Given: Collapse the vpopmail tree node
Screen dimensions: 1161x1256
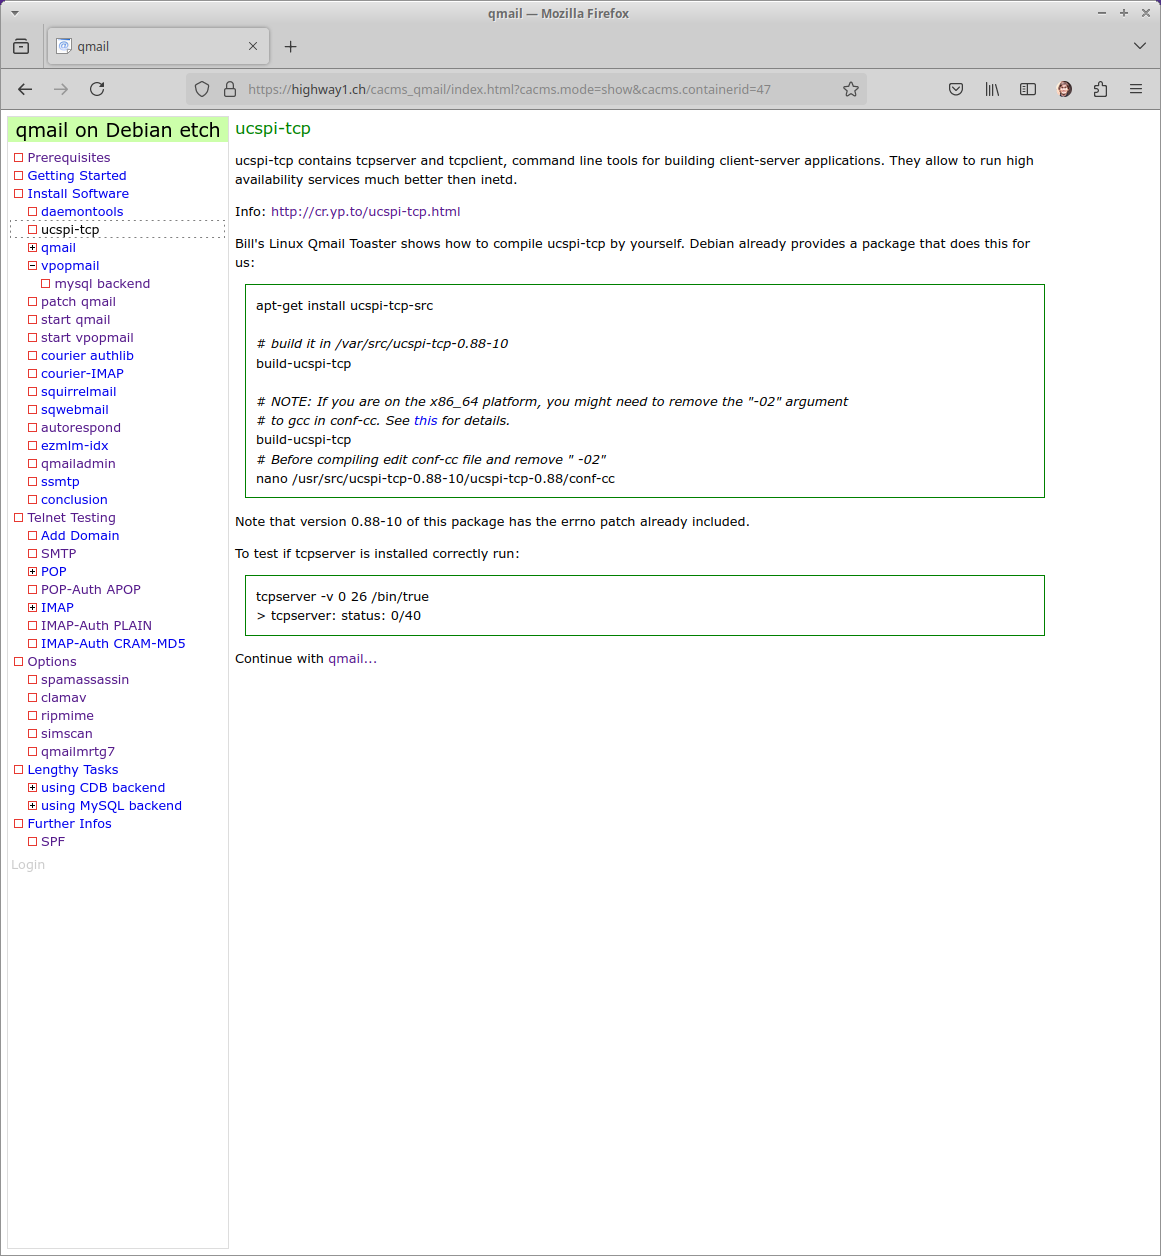Looking at the screenshot, I should 32,266.
